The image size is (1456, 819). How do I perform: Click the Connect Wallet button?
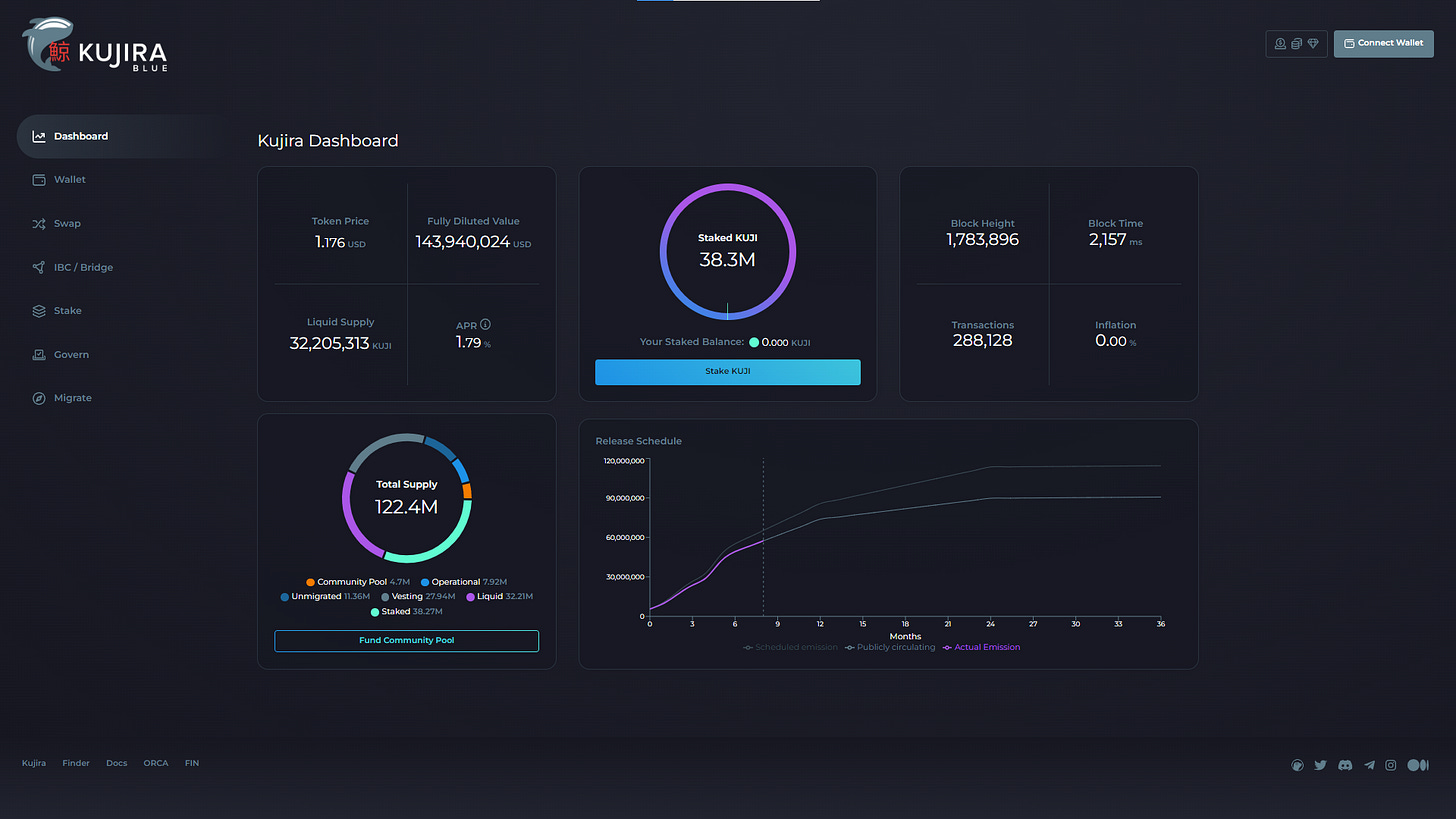coord(1383,44)
